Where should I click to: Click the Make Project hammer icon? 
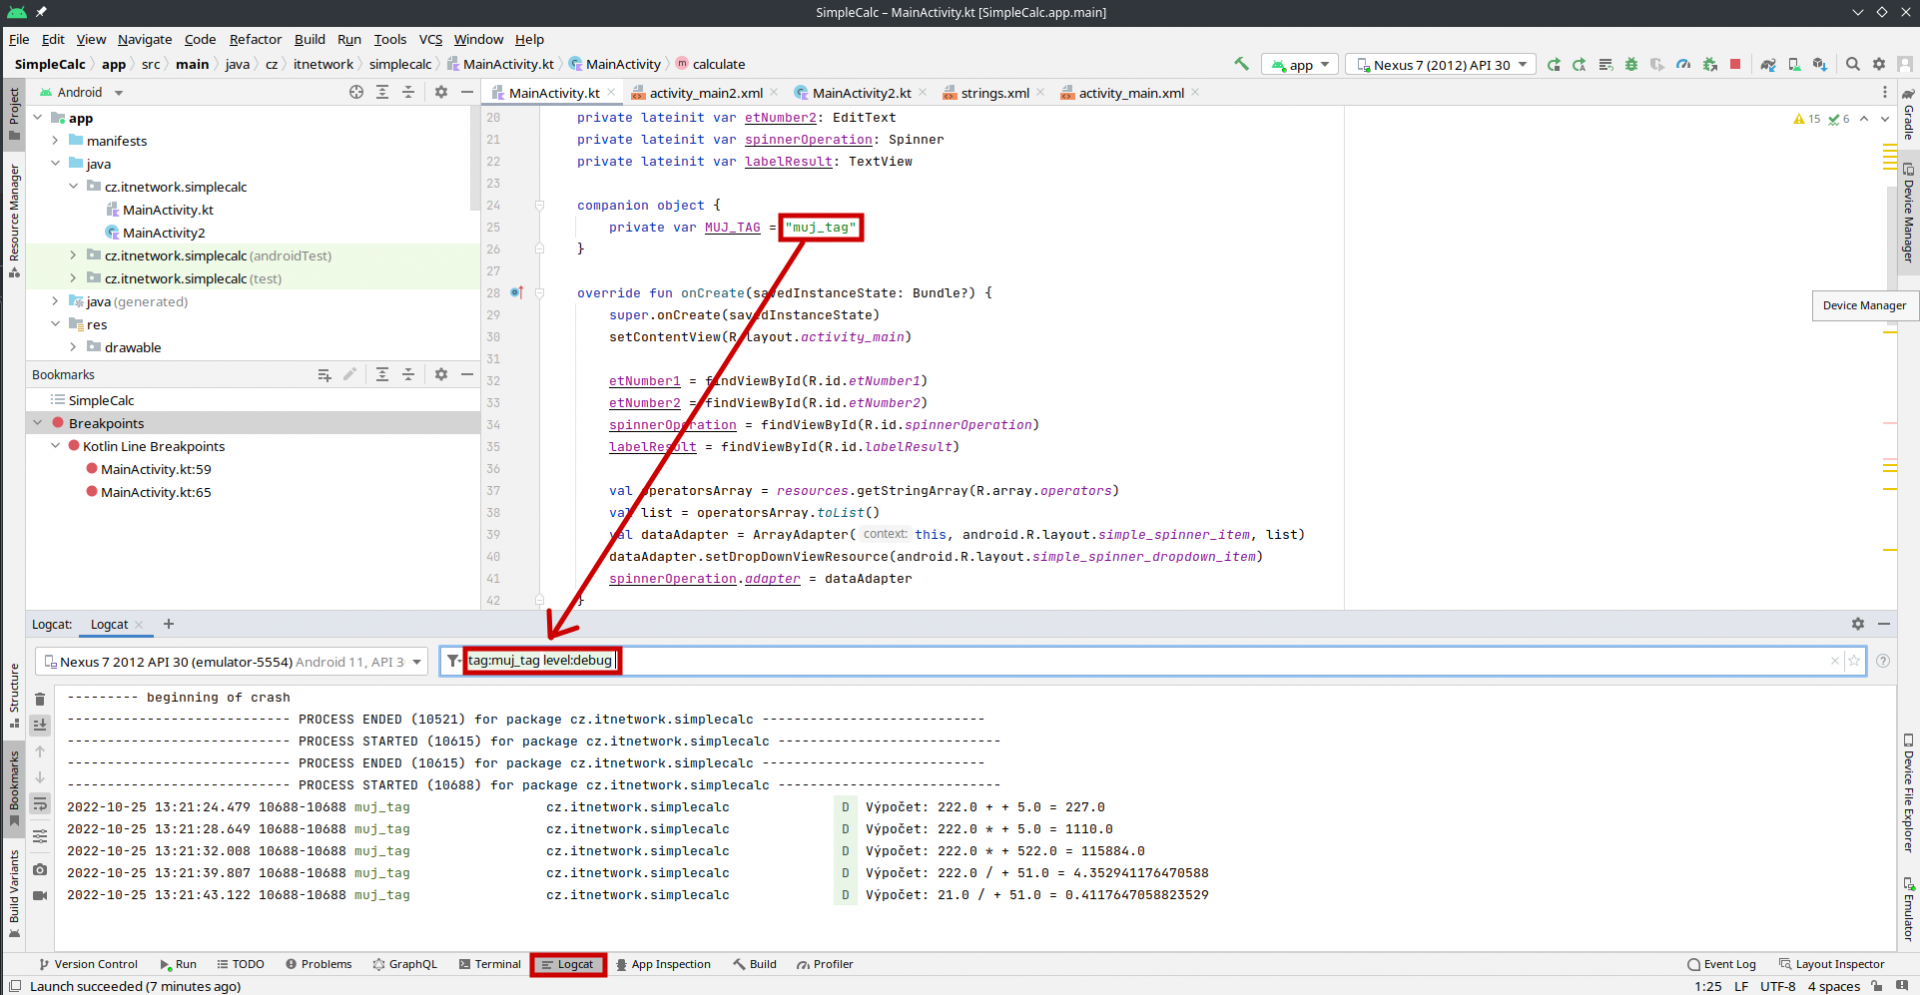click(x=1241, y=64)
